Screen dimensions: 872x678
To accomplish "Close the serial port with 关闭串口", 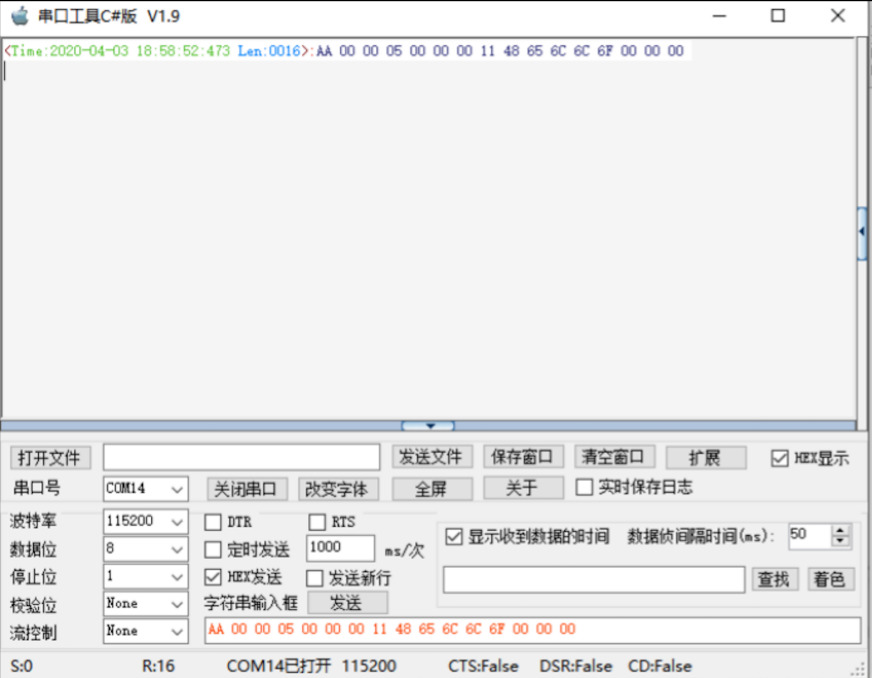I will point(246,489).
